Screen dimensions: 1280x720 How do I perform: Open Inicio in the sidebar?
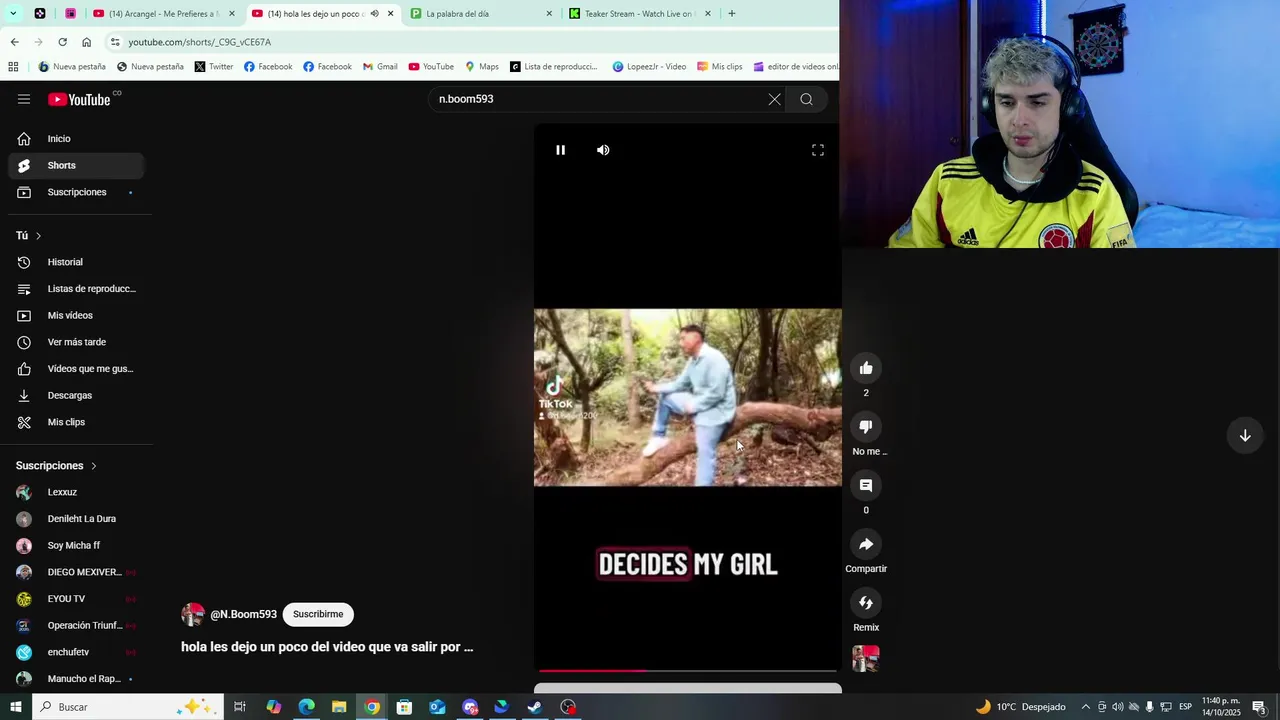point(76,139)
